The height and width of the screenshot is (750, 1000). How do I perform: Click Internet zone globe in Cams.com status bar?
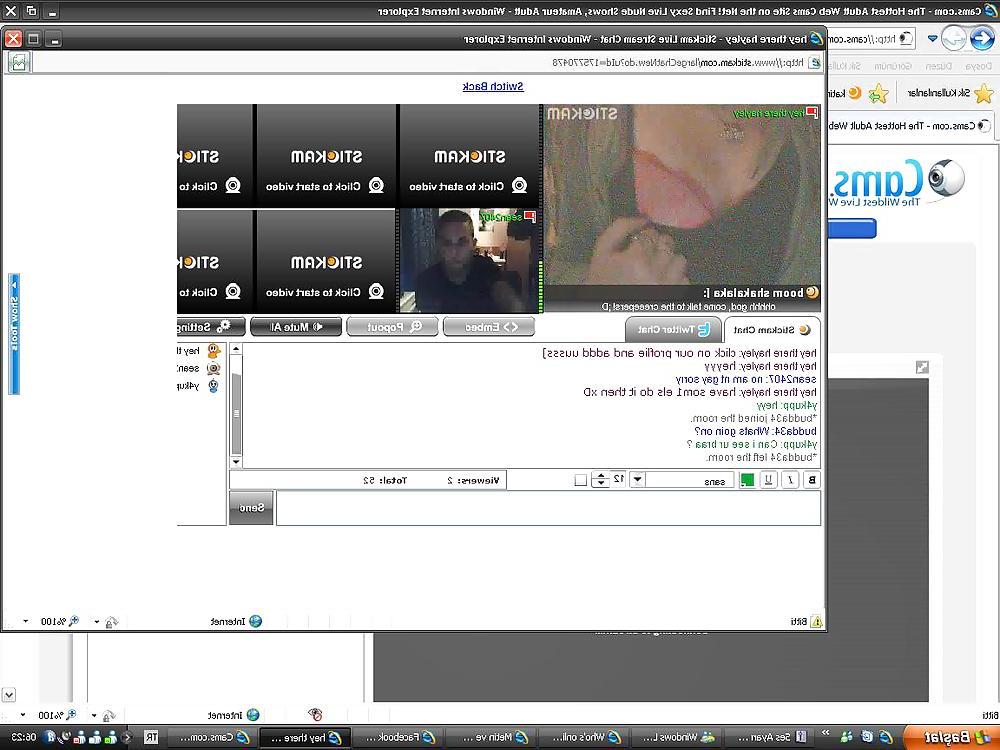tap(253, 715)
